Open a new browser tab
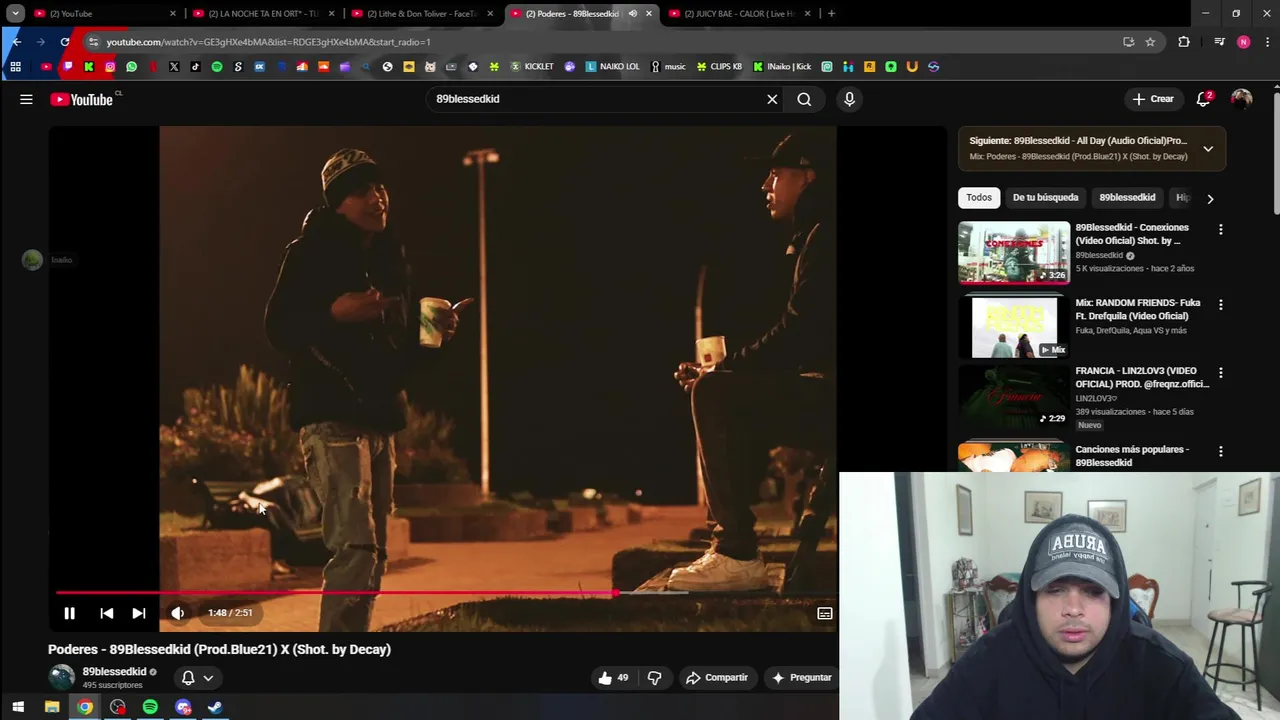1280x720 pixels. tap(831, 13)
